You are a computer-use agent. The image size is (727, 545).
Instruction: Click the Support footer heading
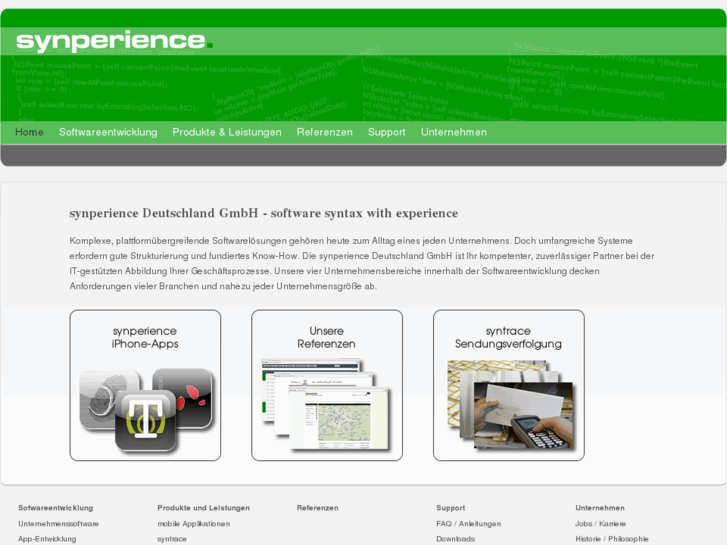click(451, 508)
